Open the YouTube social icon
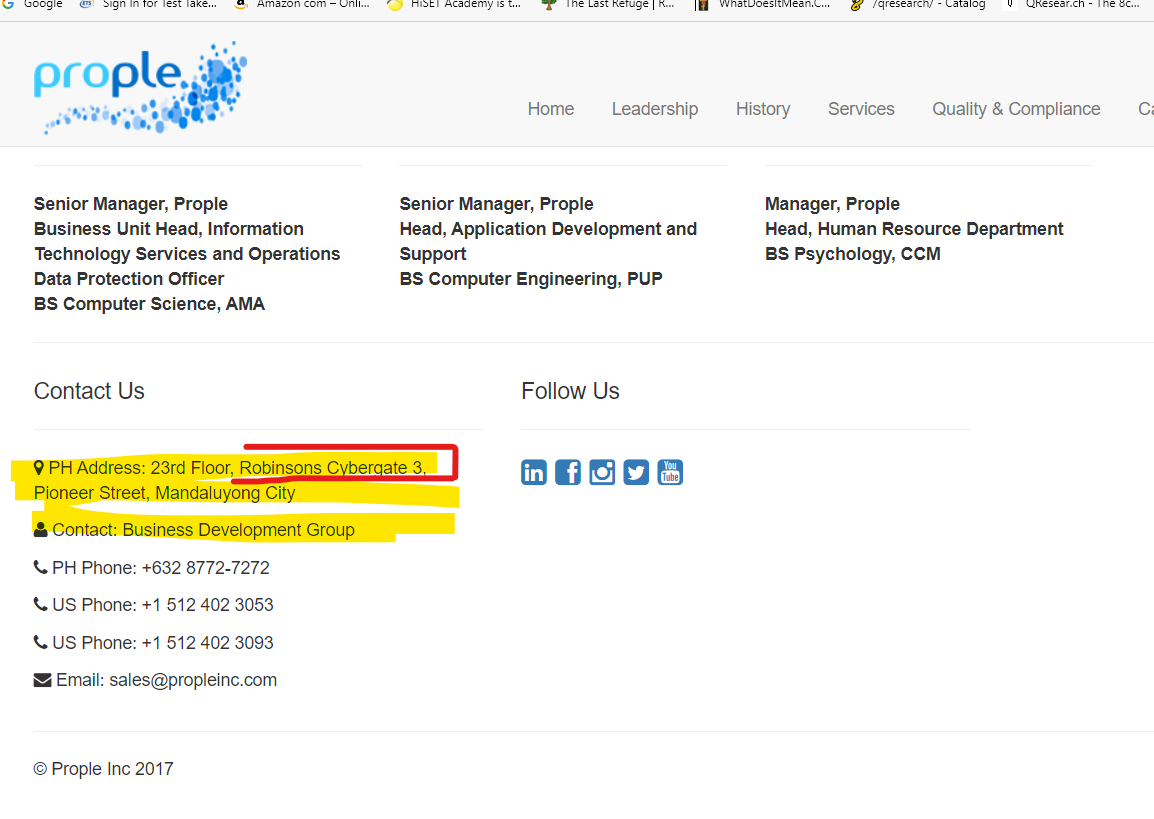Image resolution: width=1154 pixels, height=819 pixels. tap(670, 472)
